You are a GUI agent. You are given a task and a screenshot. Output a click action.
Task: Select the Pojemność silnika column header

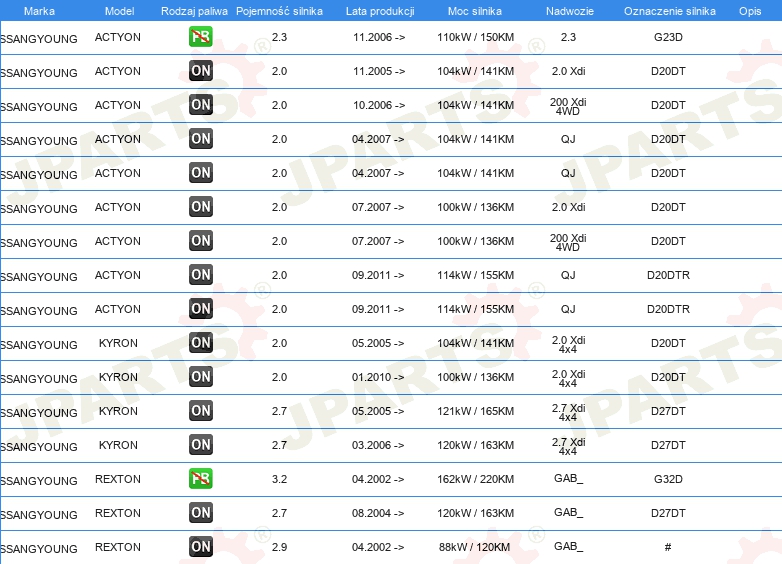click(279, 11)
